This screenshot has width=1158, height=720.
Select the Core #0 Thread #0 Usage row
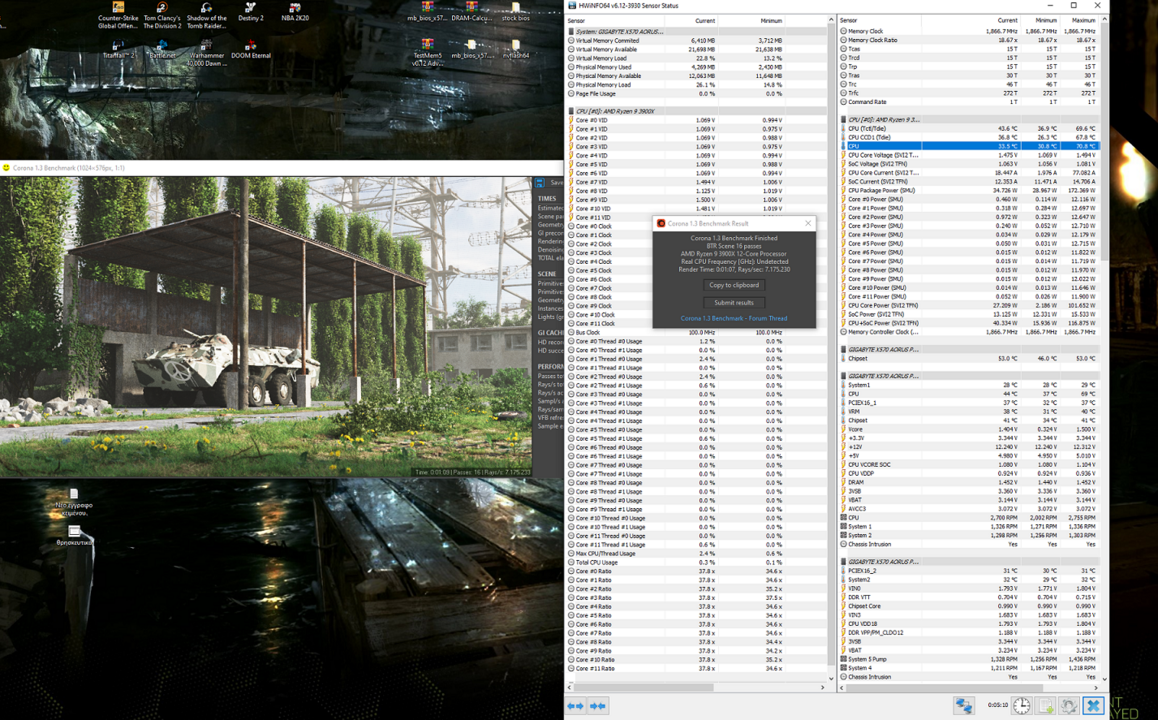696,341
